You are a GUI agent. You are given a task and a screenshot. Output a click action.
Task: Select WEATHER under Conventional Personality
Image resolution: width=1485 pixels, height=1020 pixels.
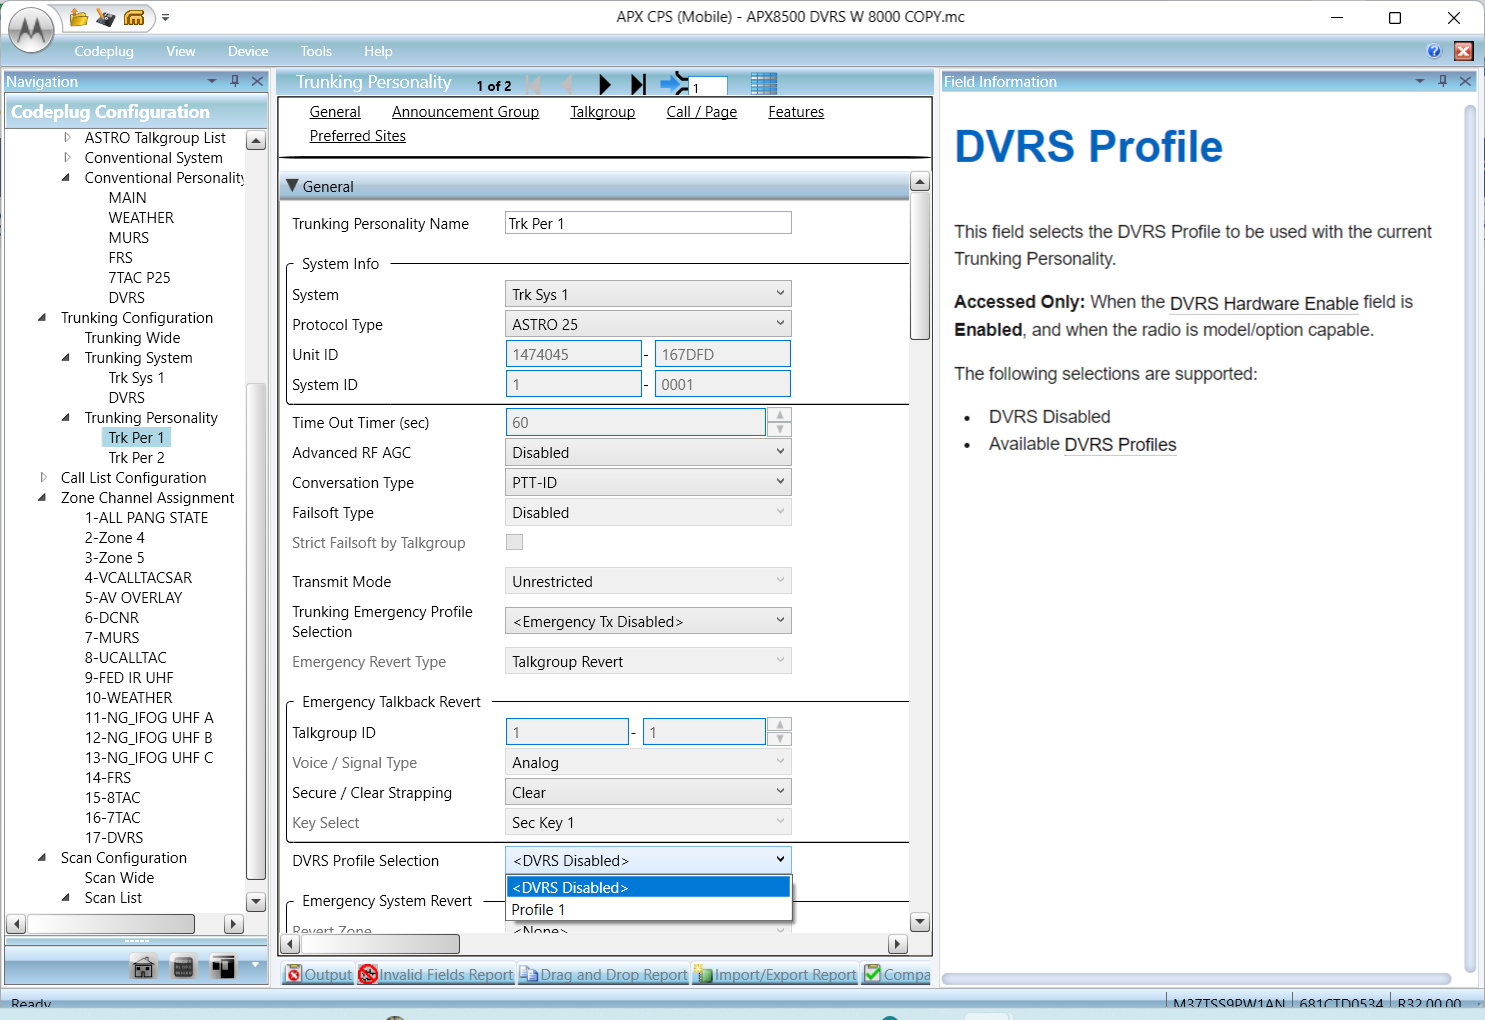coord(141,218)
